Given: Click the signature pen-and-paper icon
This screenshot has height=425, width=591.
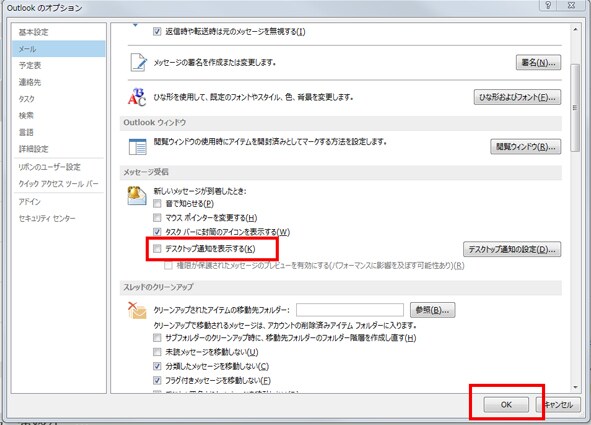Looking at the screenshot, I should pyautogui.click(x=138, y=62).
